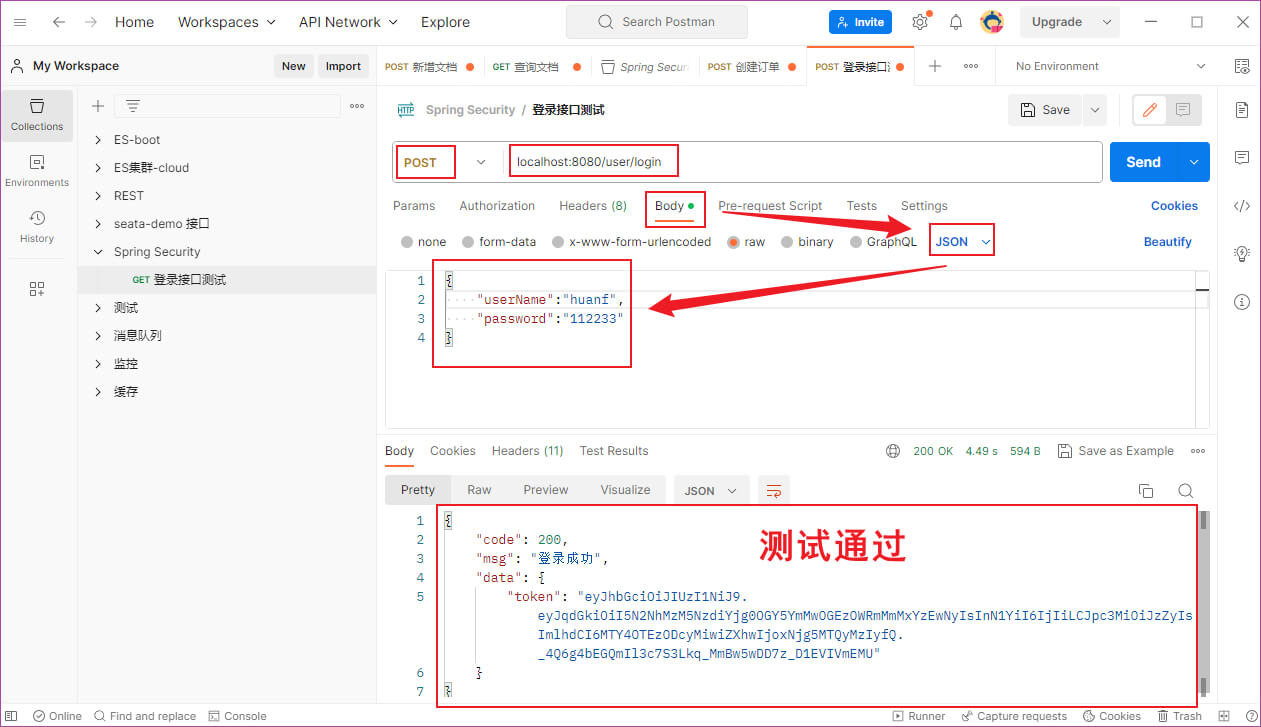
Task: Open the configure sidebar grid icon
Action: click(x=37, y=289)
